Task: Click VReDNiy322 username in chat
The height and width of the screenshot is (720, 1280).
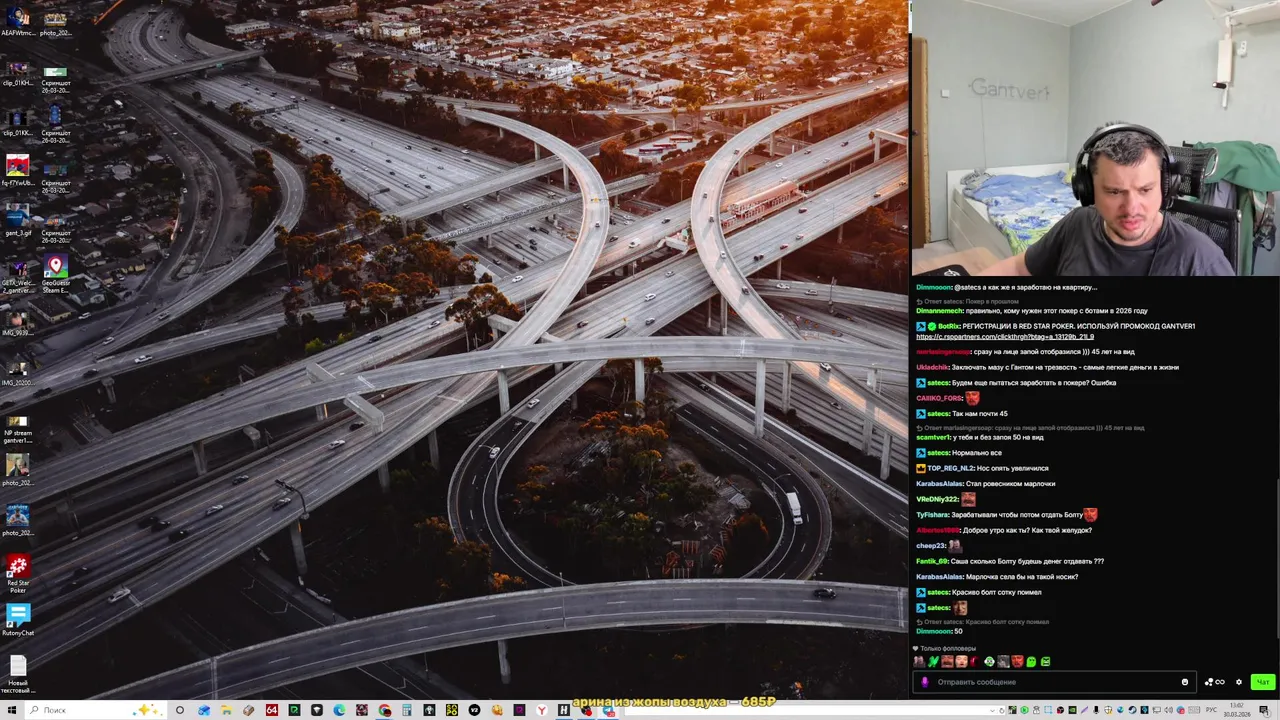Action: tap(937, 499)
